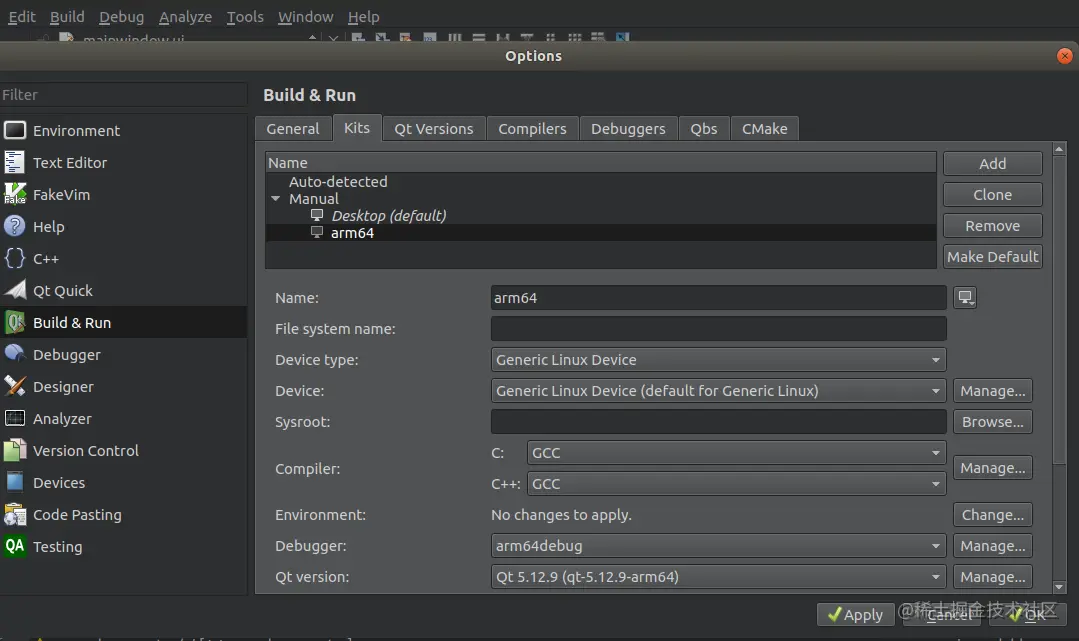Click Manage button next to Qt version
This screenshot has height=641, width=1079.
pyautogui.click(x=992, y=576)
